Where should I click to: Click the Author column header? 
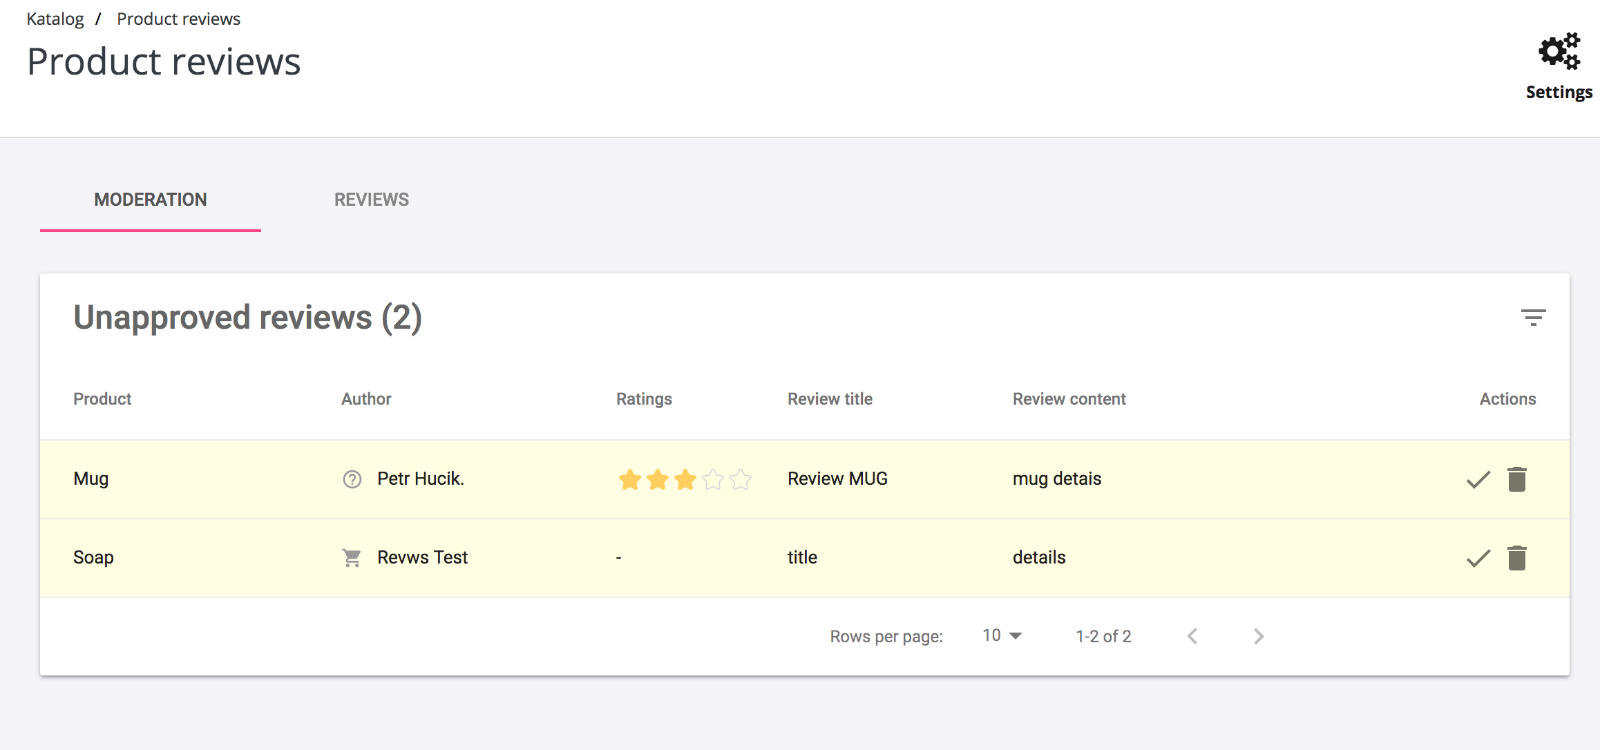(x=366, y=399)
